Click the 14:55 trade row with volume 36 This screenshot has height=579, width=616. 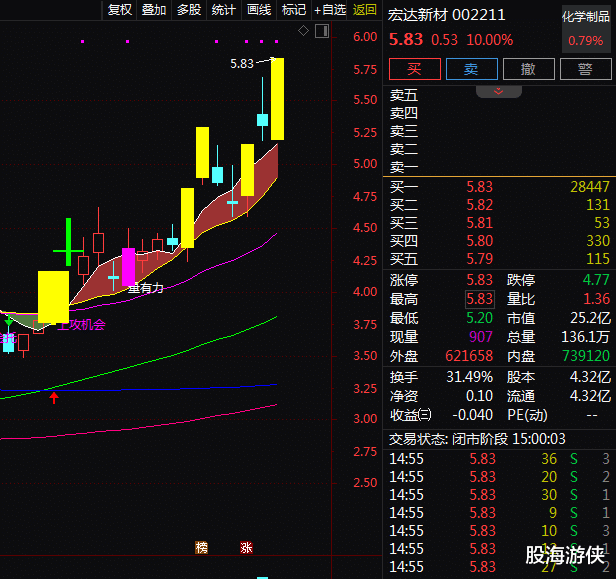tap(499, 459)
